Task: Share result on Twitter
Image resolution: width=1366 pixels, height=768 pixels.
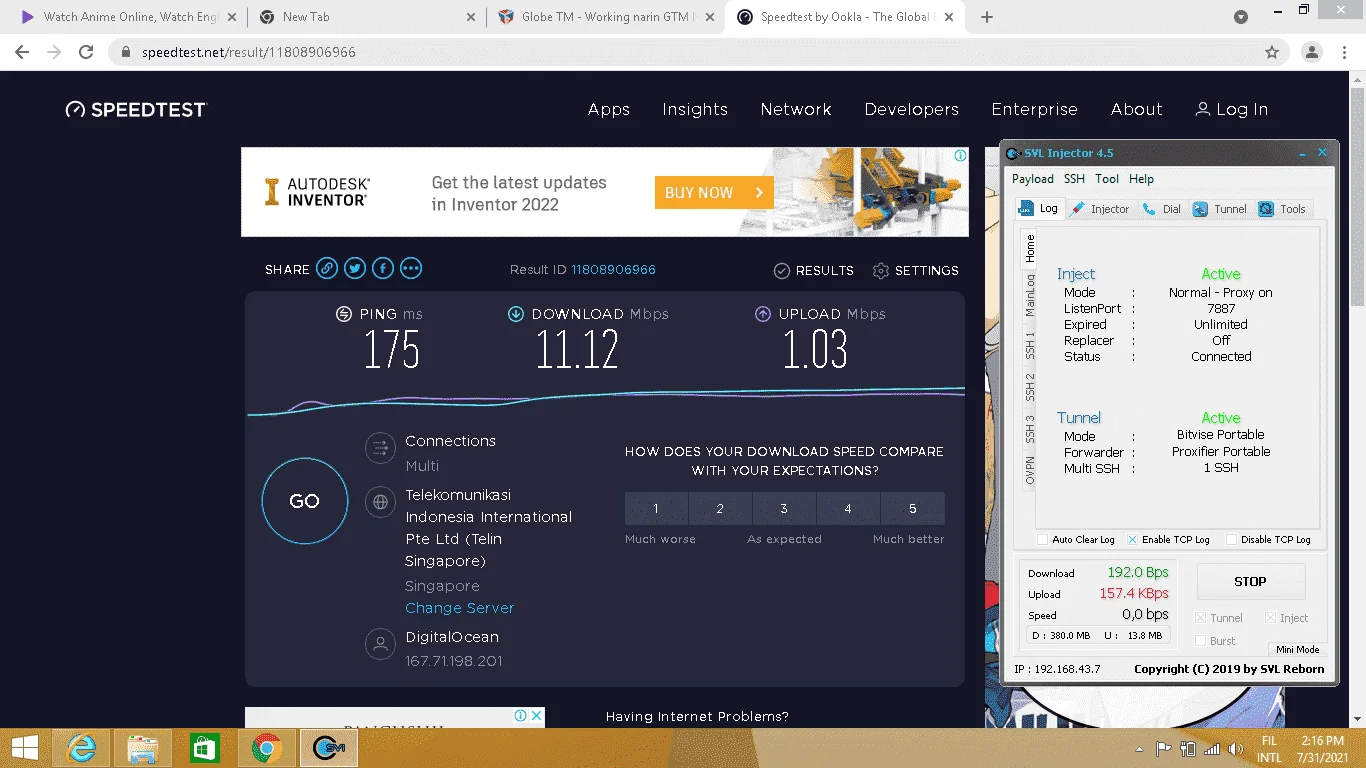Action: point(355,268)
